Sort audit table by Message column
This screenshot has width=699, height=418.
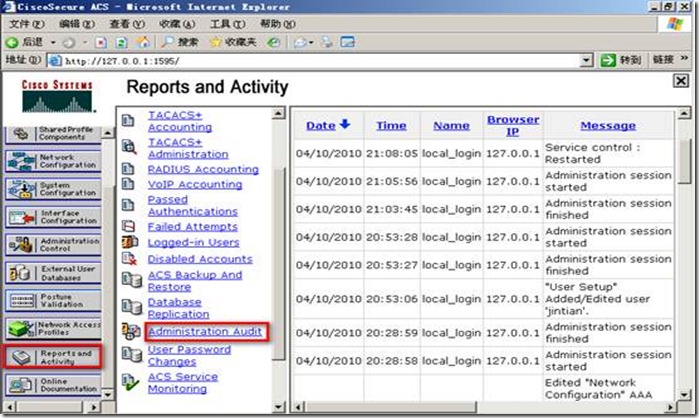[608, 126]
